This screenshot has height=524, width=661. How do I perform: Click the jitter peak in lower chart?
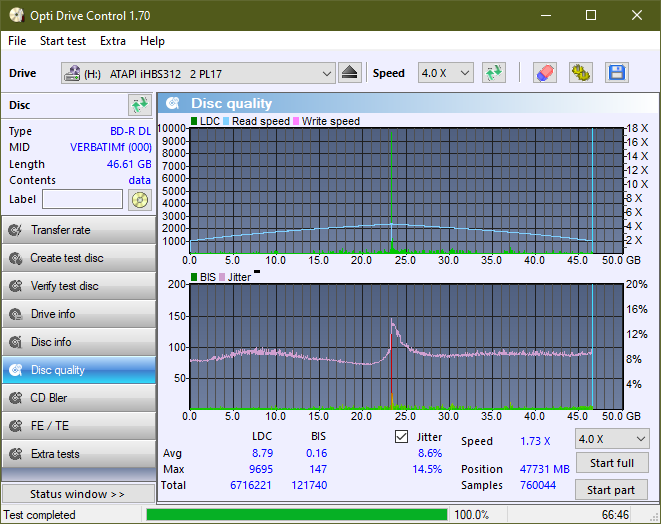392,322
